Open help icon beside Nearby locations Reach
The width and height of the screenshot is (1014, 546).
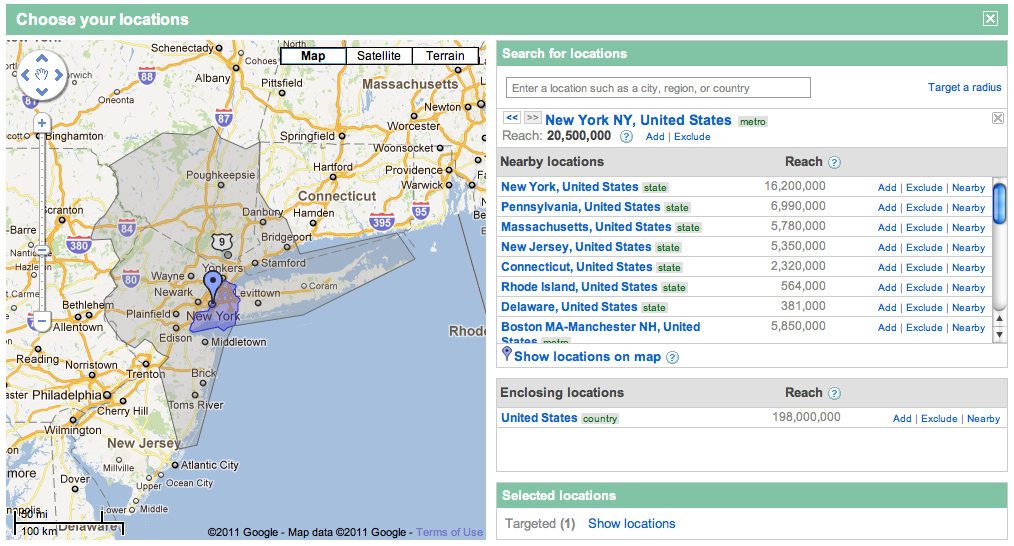[834, 162]
